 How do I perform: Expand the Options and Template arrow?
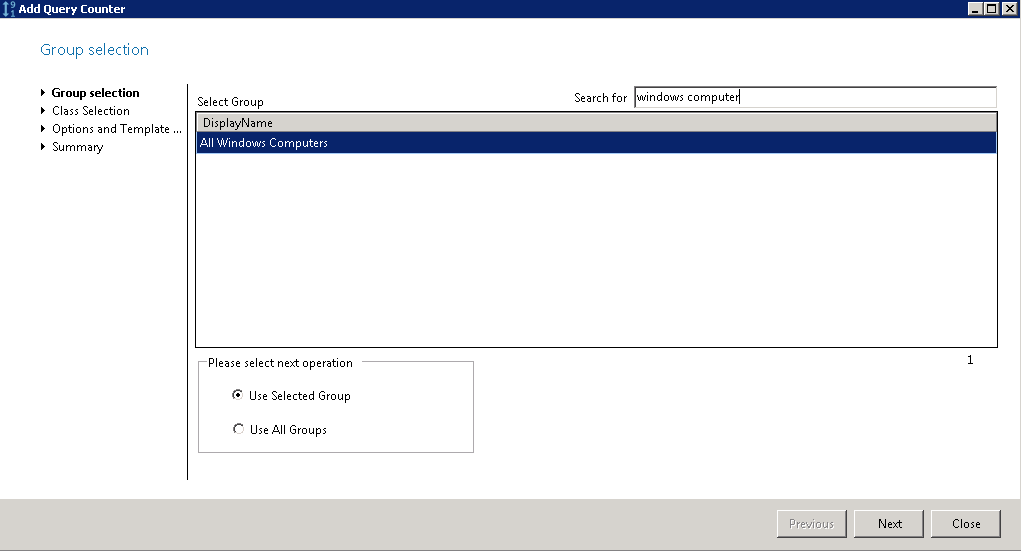pyautogui.click(x=43, y=129)
